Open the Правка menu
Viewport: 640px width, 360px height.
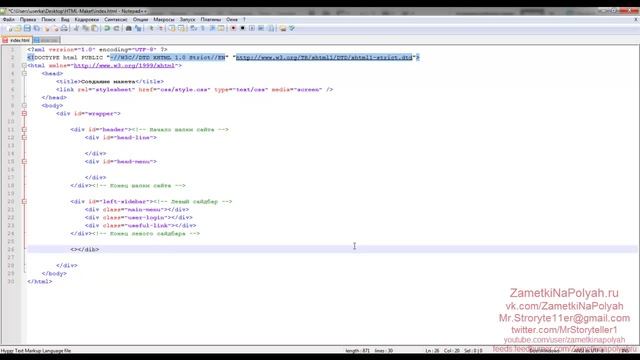[x=28, y=20]
